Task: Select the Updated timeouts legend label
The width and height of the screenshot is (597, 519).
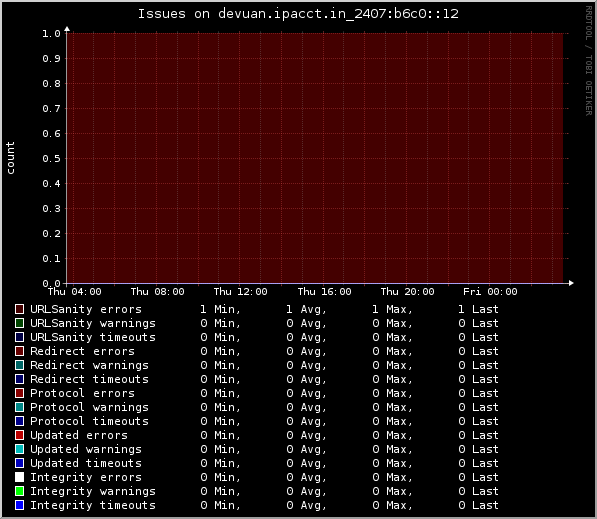Action: tap(86, 463)
